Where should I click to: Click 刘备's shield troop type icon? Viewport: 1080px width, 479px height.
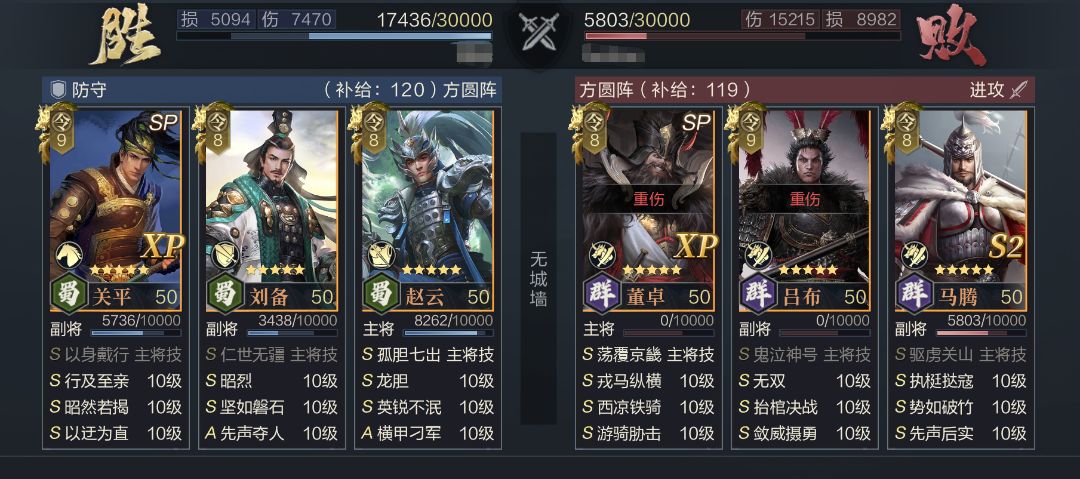pos(225,254)
